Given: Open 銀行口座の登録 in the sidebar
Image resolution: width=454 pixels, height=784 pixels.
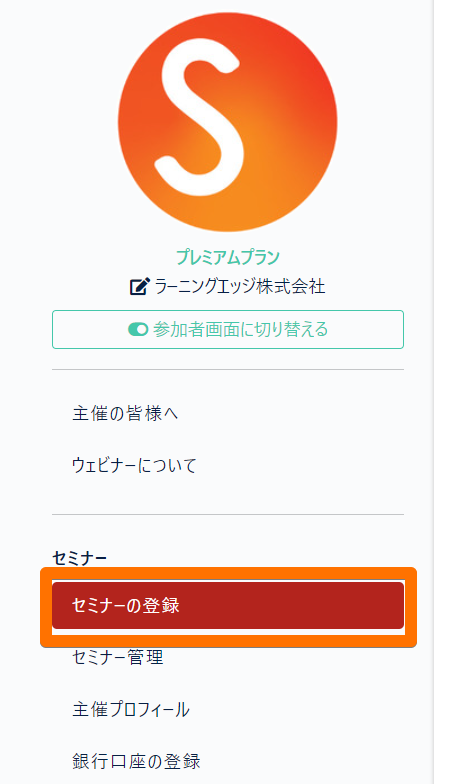Looking at the screenshot, I should pos(136,762).
